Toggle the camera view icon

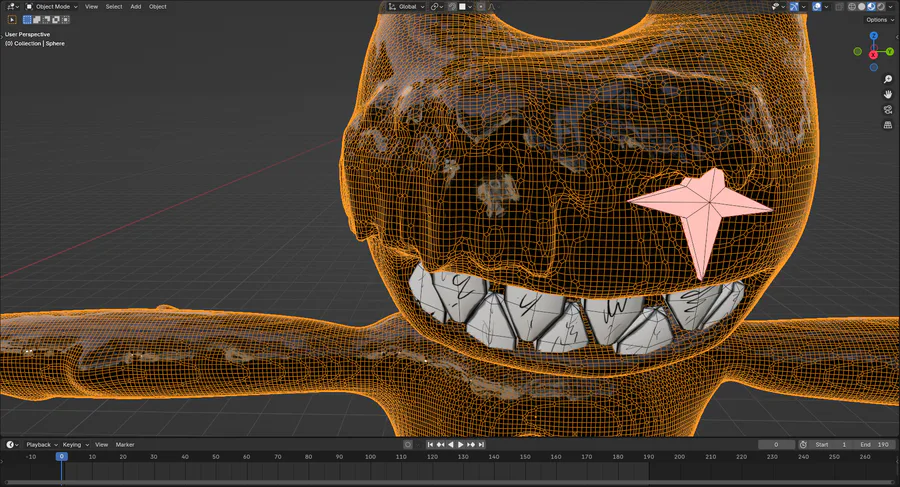(x=888, y=109)
